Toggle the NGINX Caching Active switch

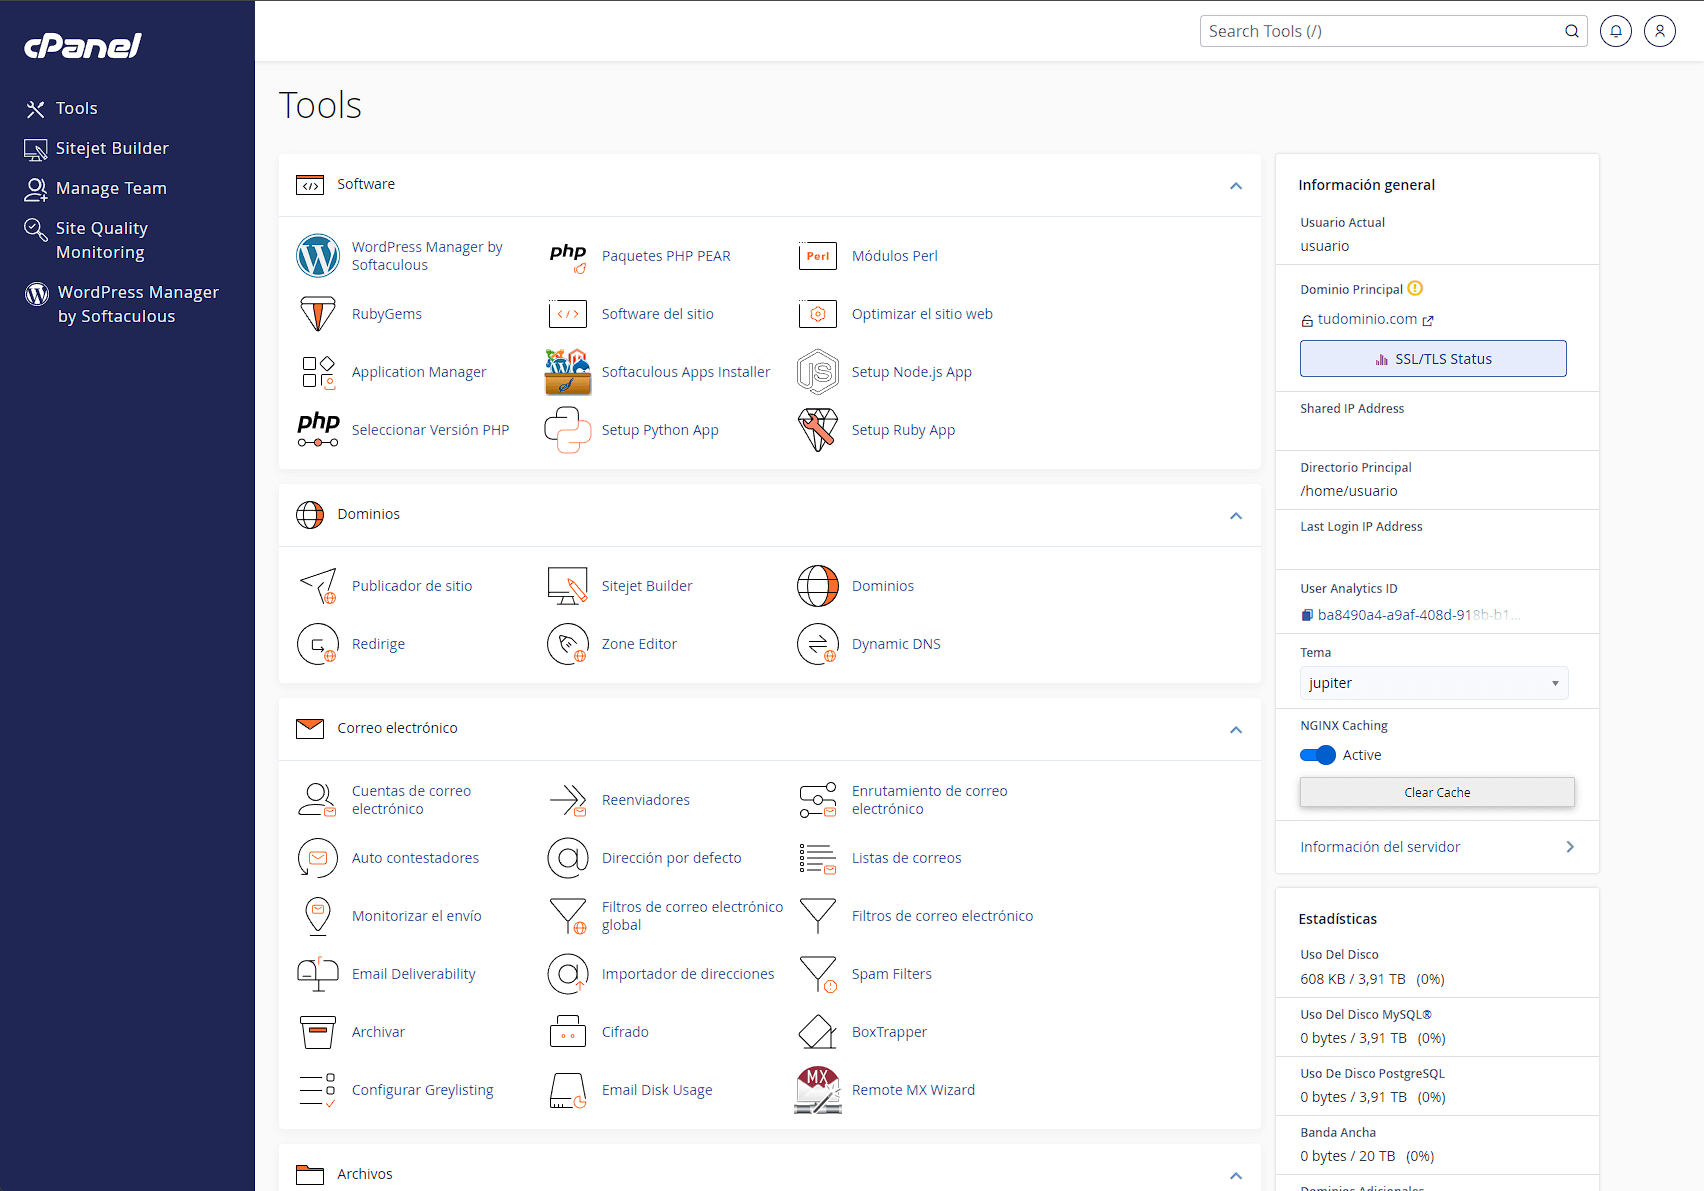tap(1318, 755)
